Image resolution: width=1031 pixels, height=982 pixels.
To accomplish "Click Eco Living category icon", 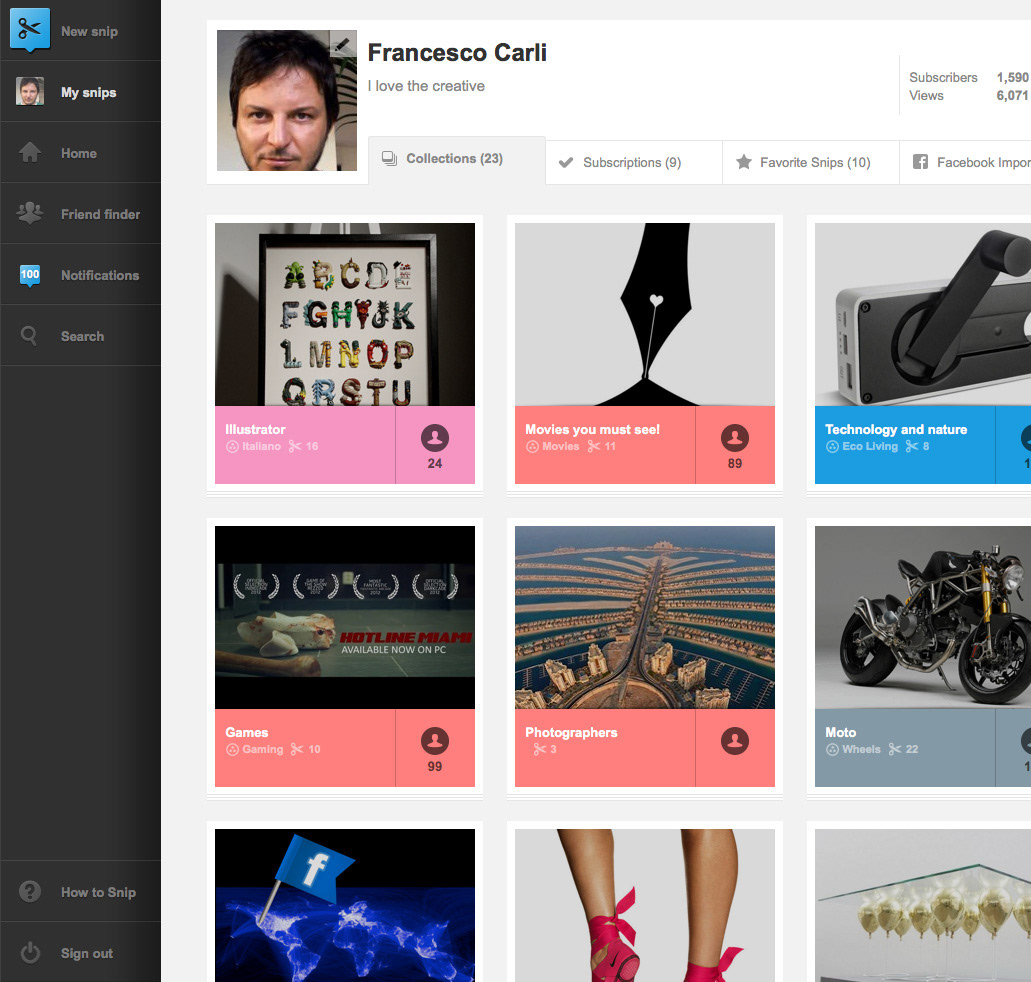I will click(832, 447).
